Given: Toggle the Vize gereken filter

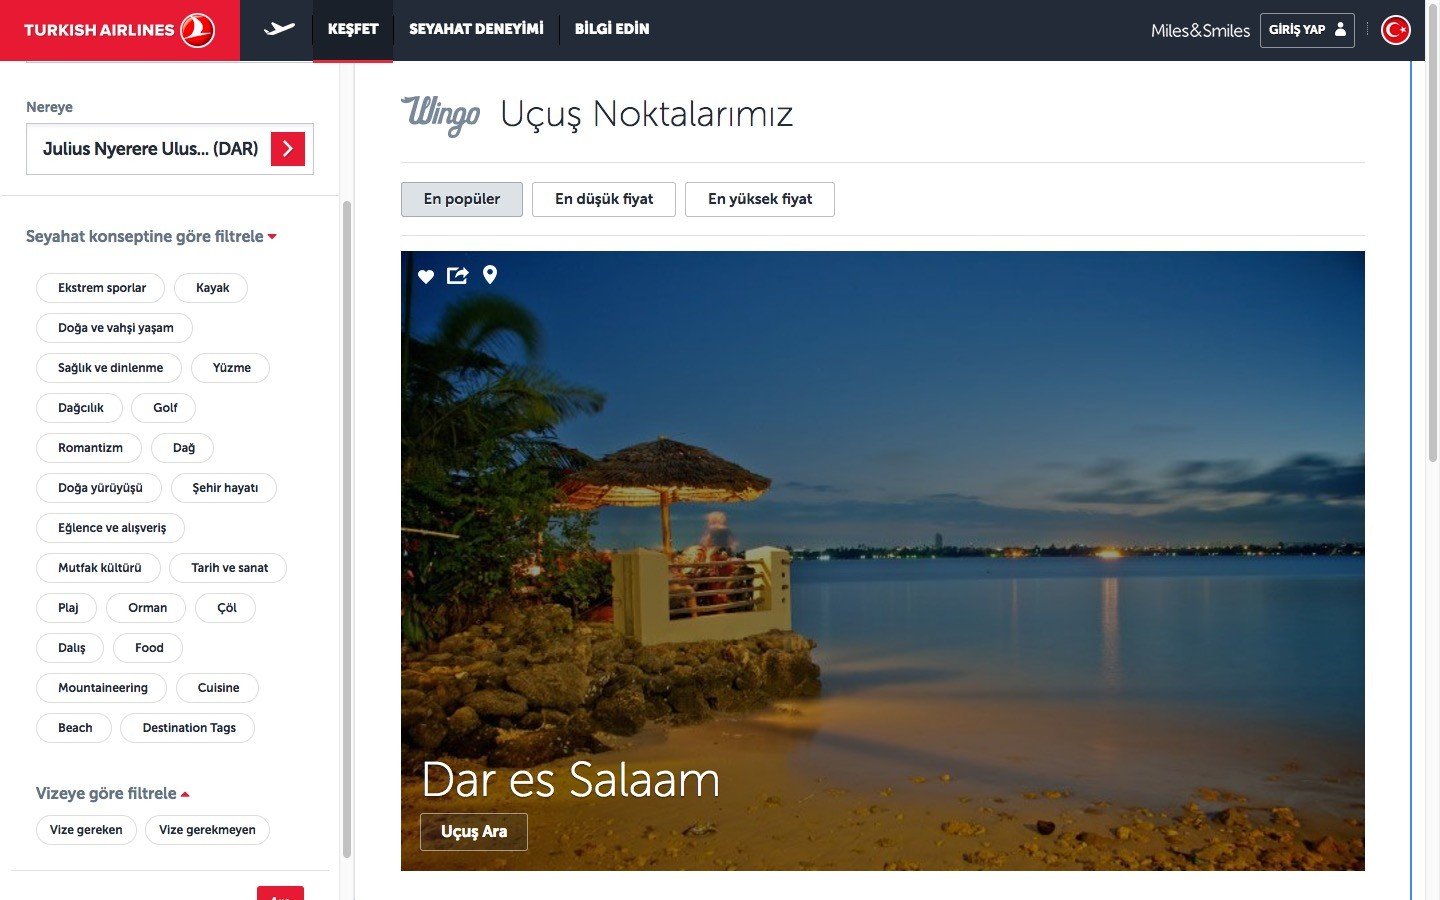Looking at the screenshot, I should [x=86, y=830].
